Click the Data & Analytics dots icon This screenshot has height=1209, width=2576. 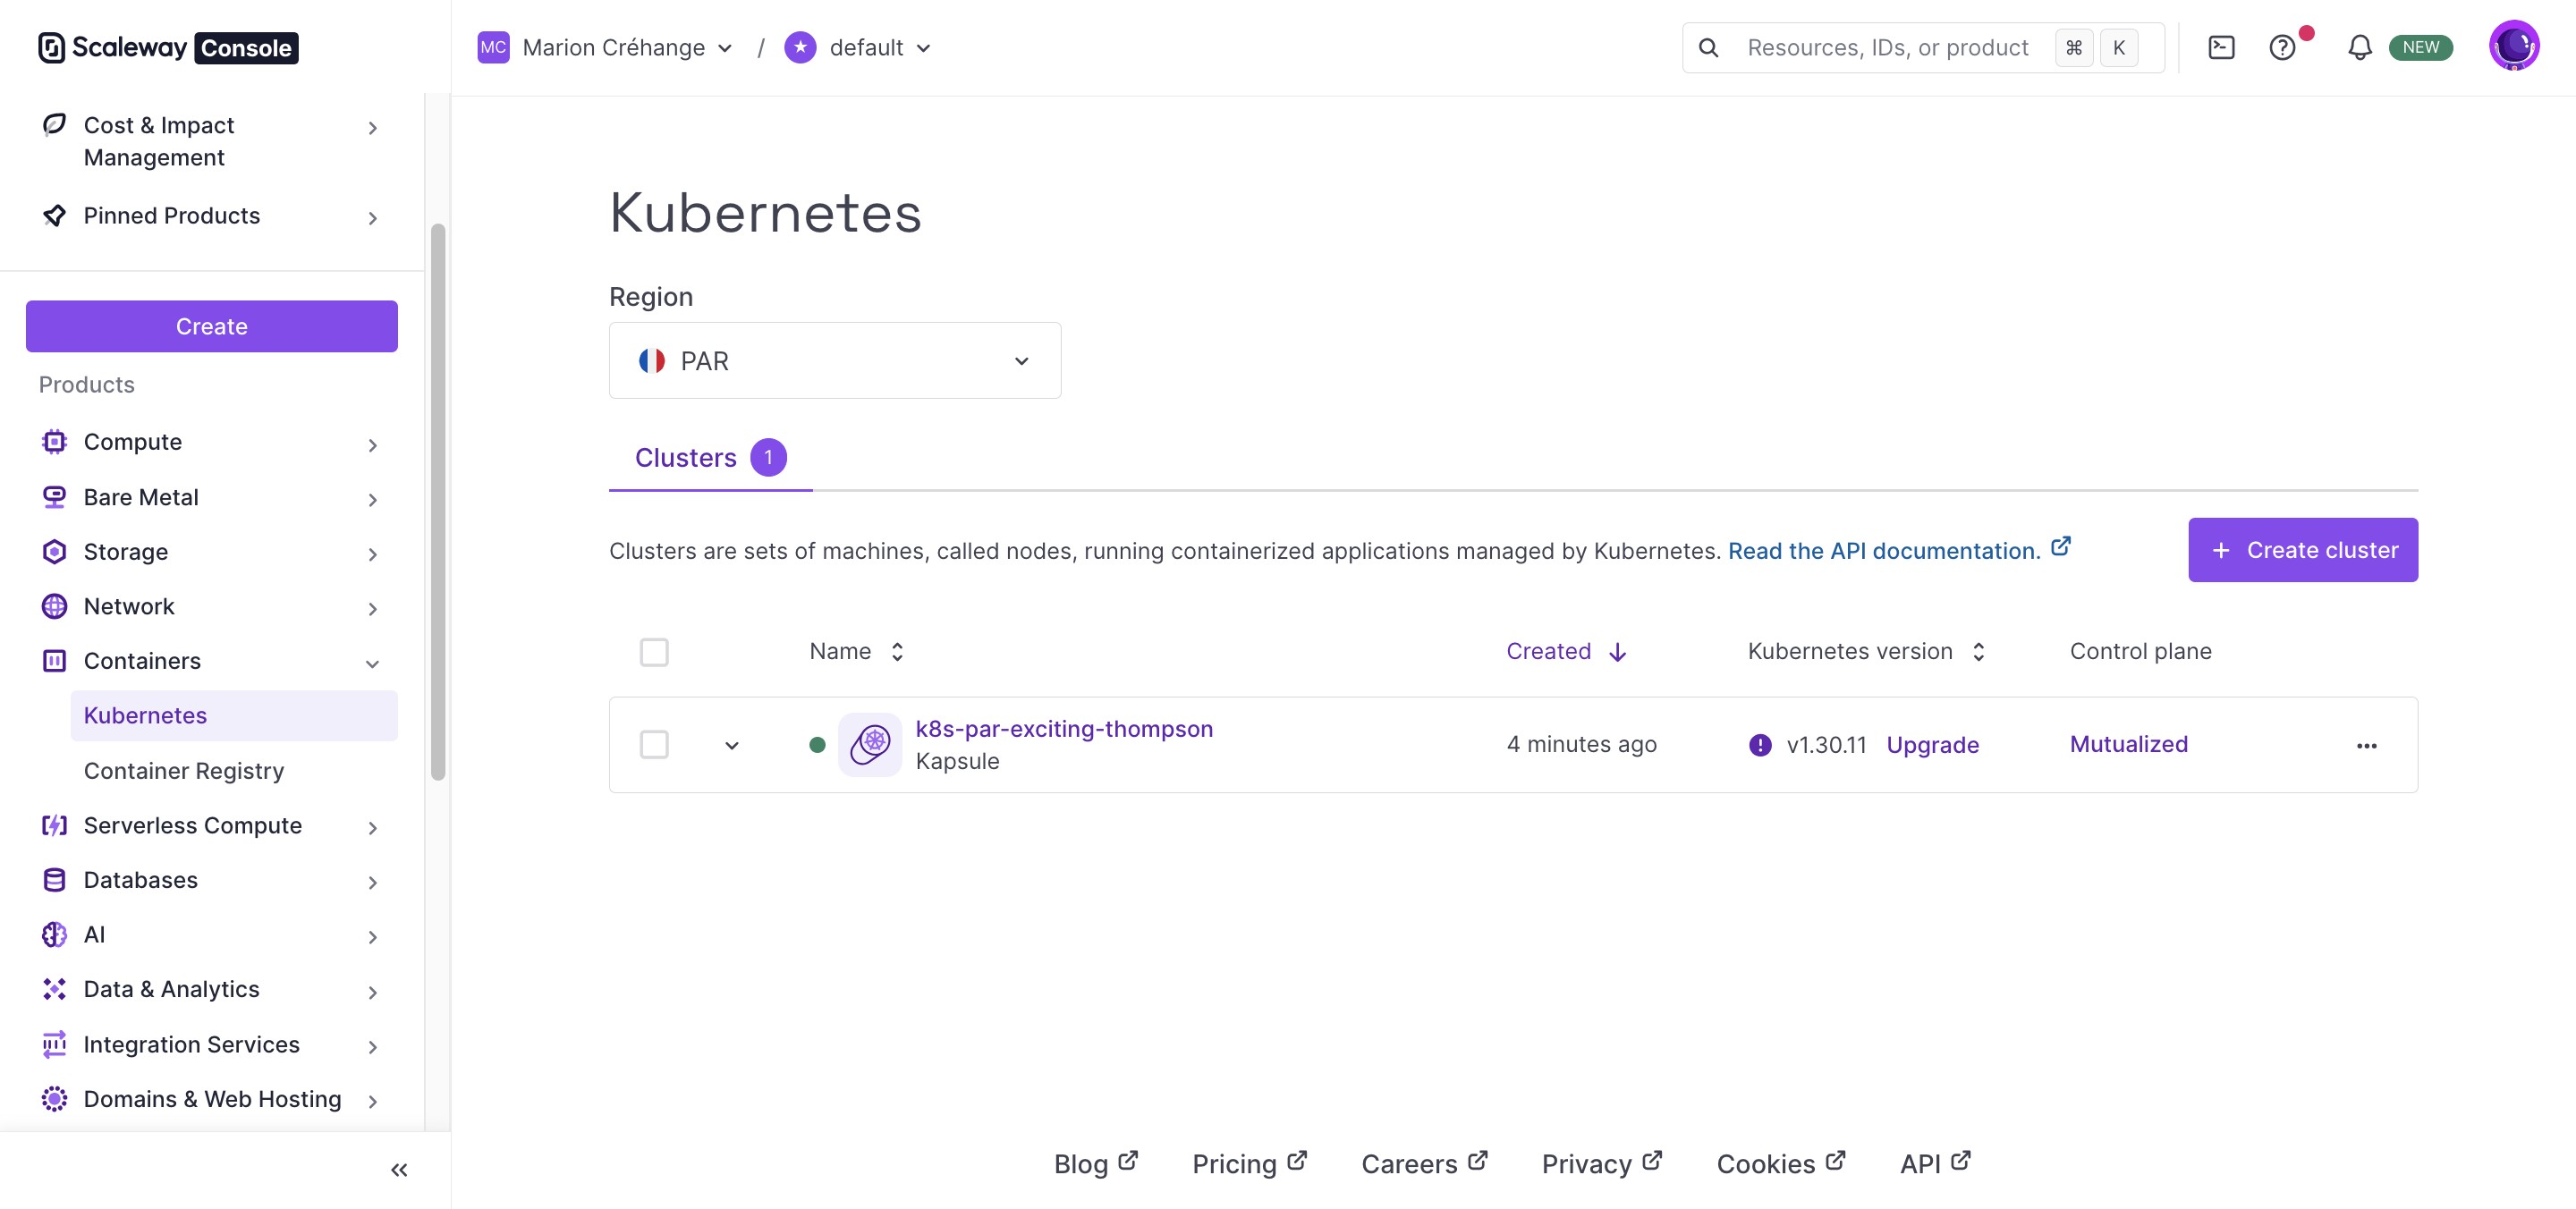pyautogui.click(x=54, y=989)
